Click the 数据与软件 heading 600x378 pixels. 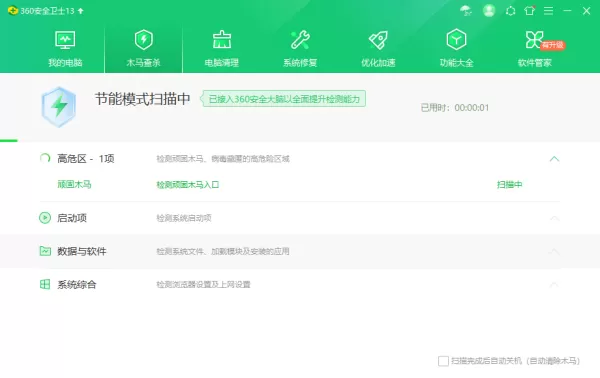coord(82,251)
